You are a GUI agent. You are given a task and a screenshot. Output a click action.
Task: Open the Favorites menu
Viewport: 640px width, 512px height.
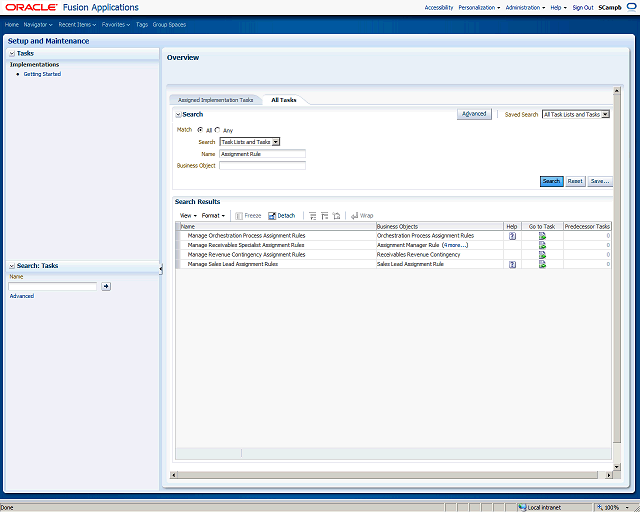coord(116,24)
